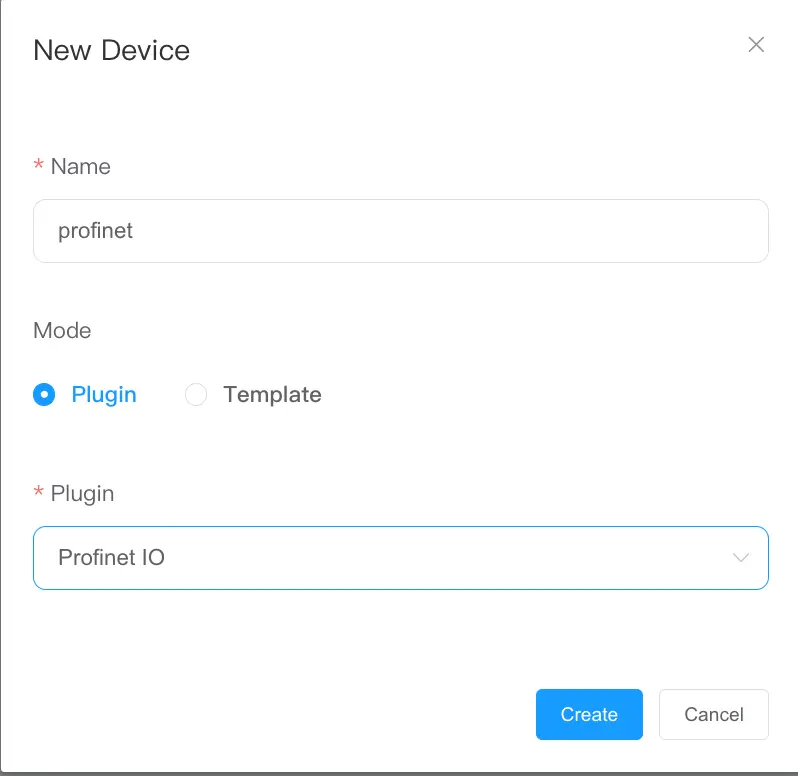The height and width of the screenshot is (776, 798).
Task: Click the chevron arrow in Plugin dropdown
Action: click(741, 557)
